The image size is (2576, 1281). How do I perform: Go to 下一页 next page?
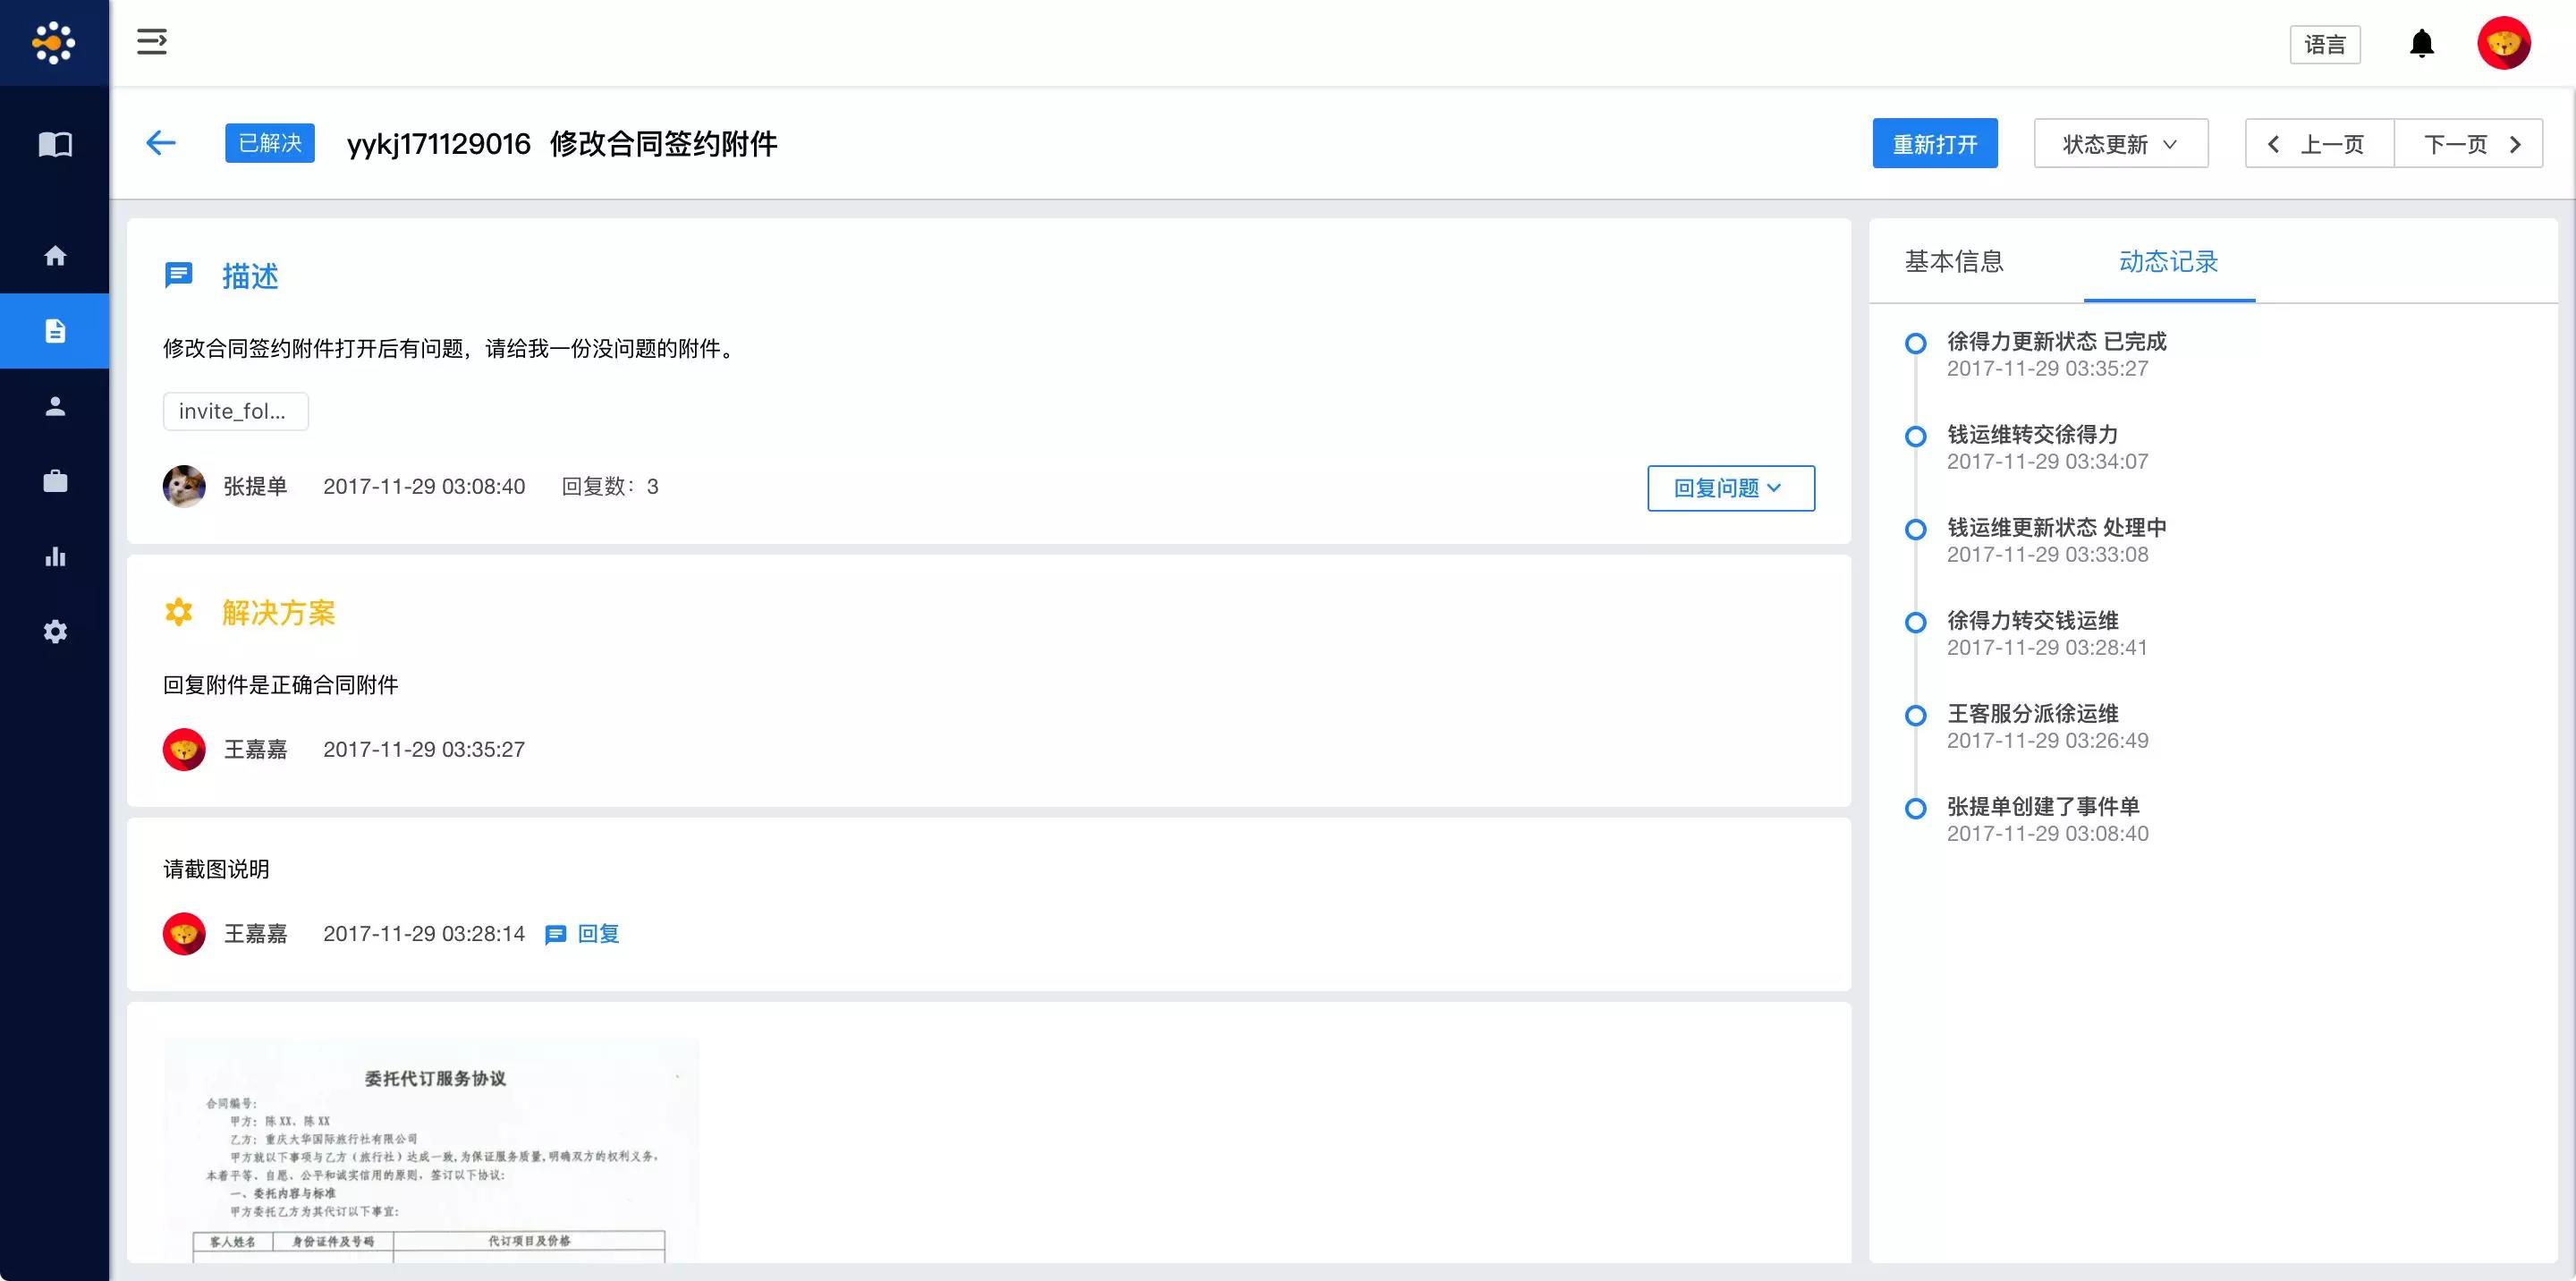[2468, 144]
